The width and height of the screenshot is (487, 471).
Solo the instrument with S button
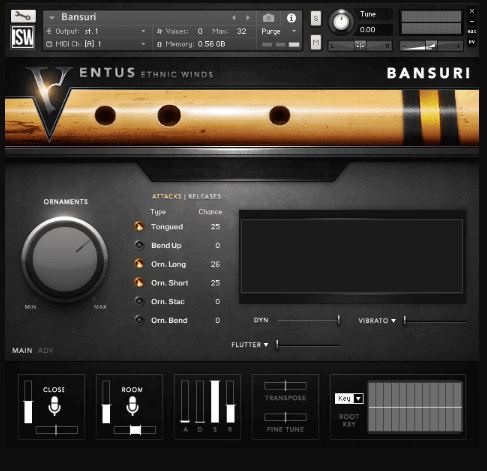[x=316, y=18]
